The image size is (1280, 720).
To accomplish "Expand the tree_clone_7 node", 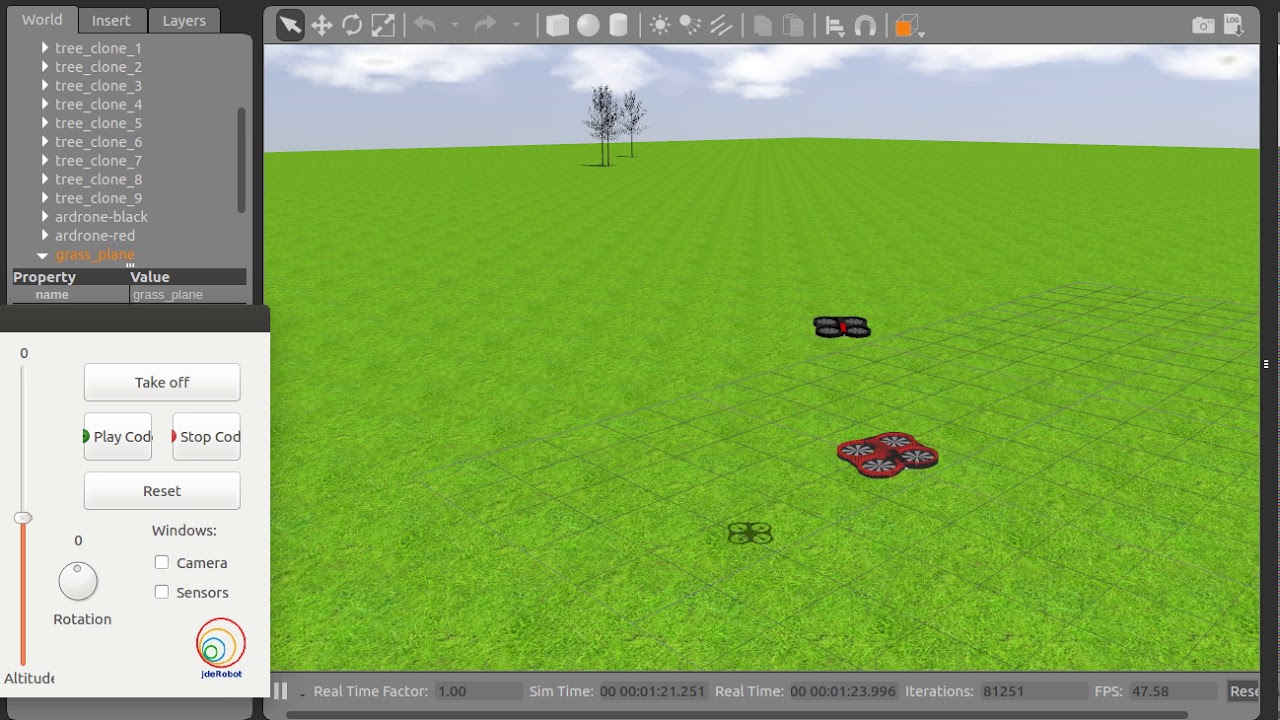I will [45, 161].
